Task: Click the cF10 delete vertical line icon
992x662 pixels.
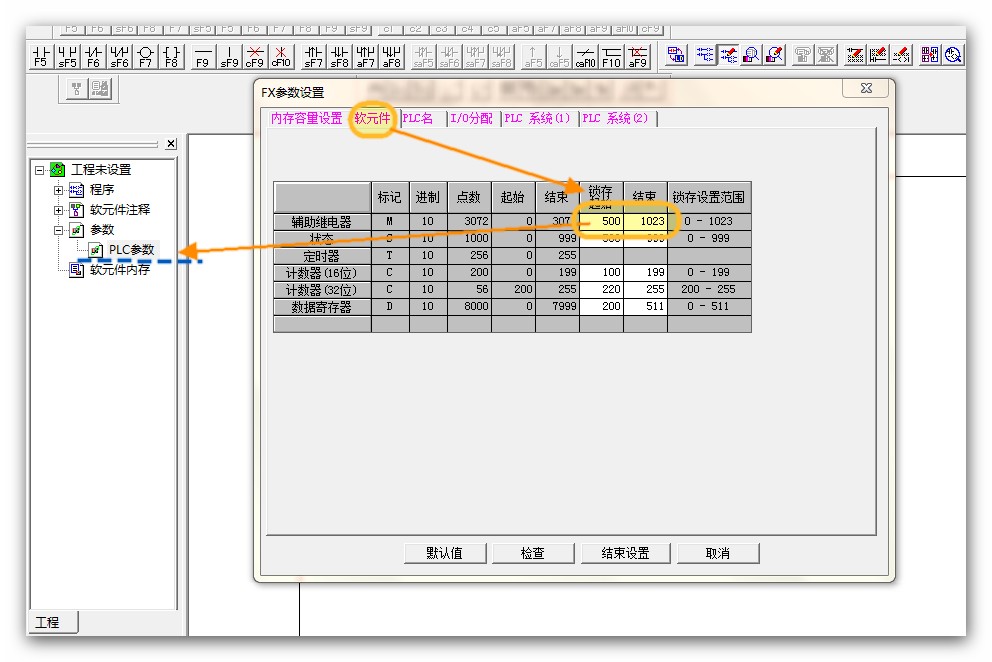Action: pos(281,55)
